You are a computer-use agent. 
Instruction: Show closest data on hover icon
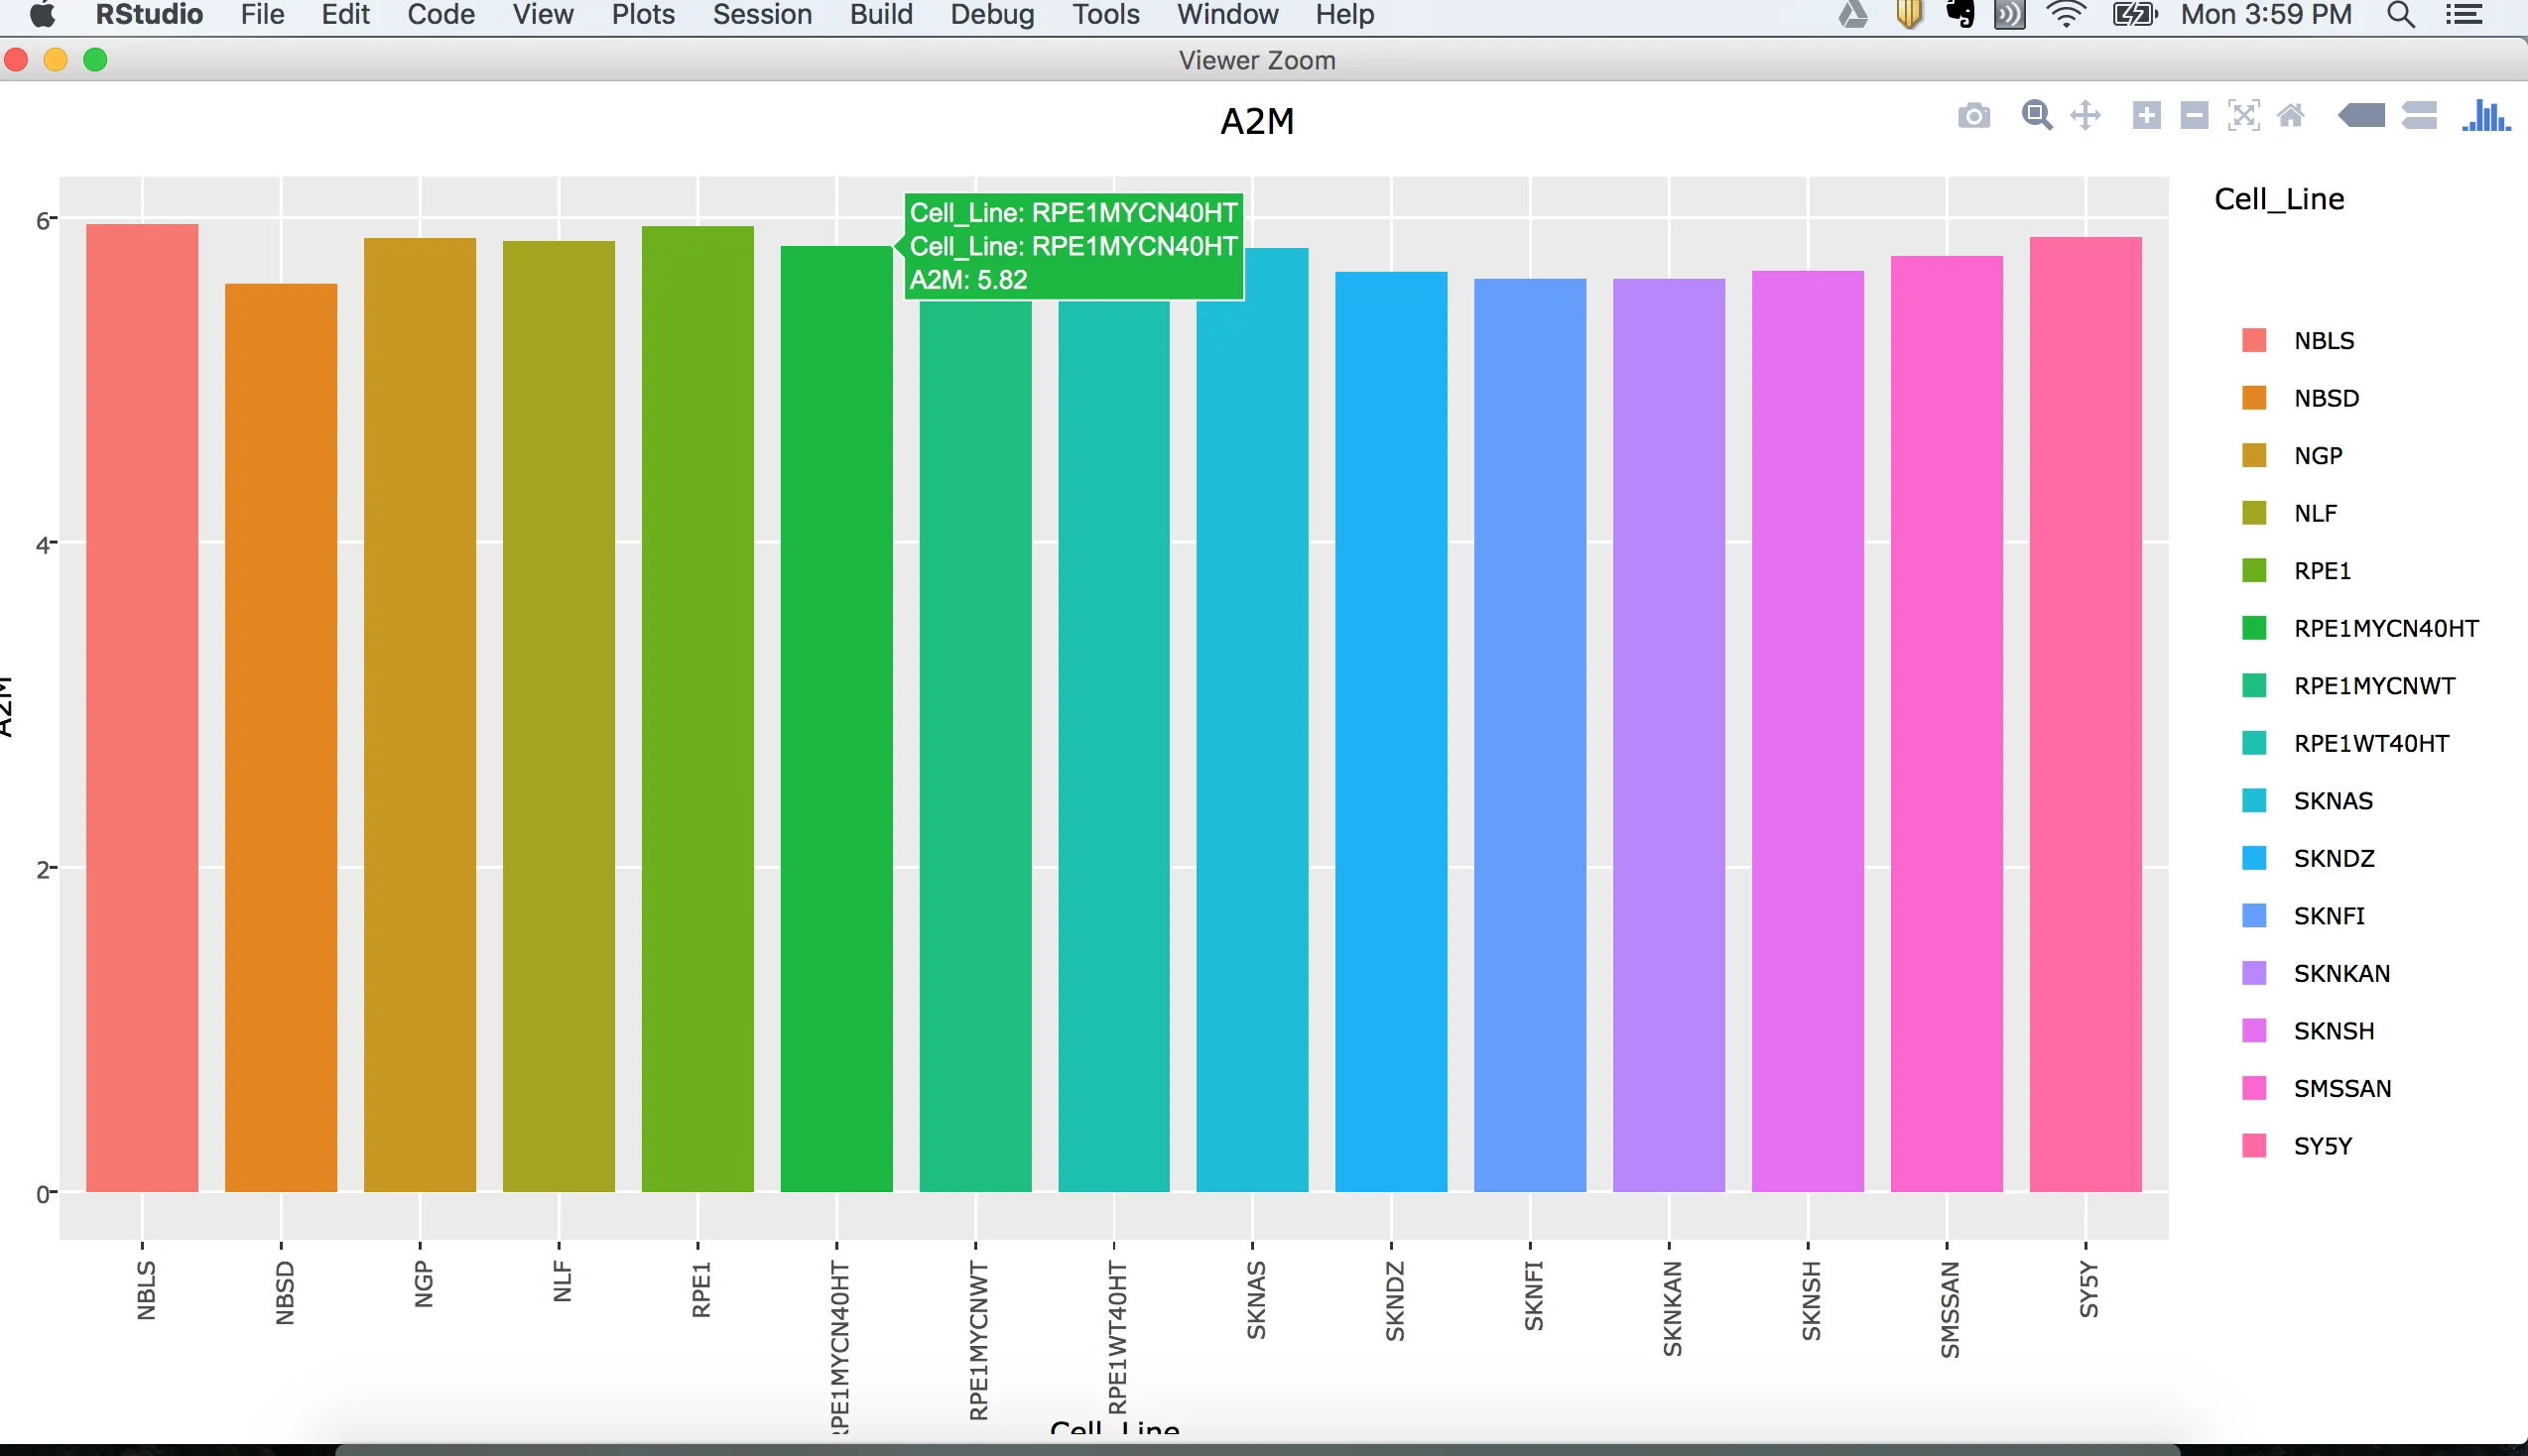pyautogui.click(x=2361, y=116)
